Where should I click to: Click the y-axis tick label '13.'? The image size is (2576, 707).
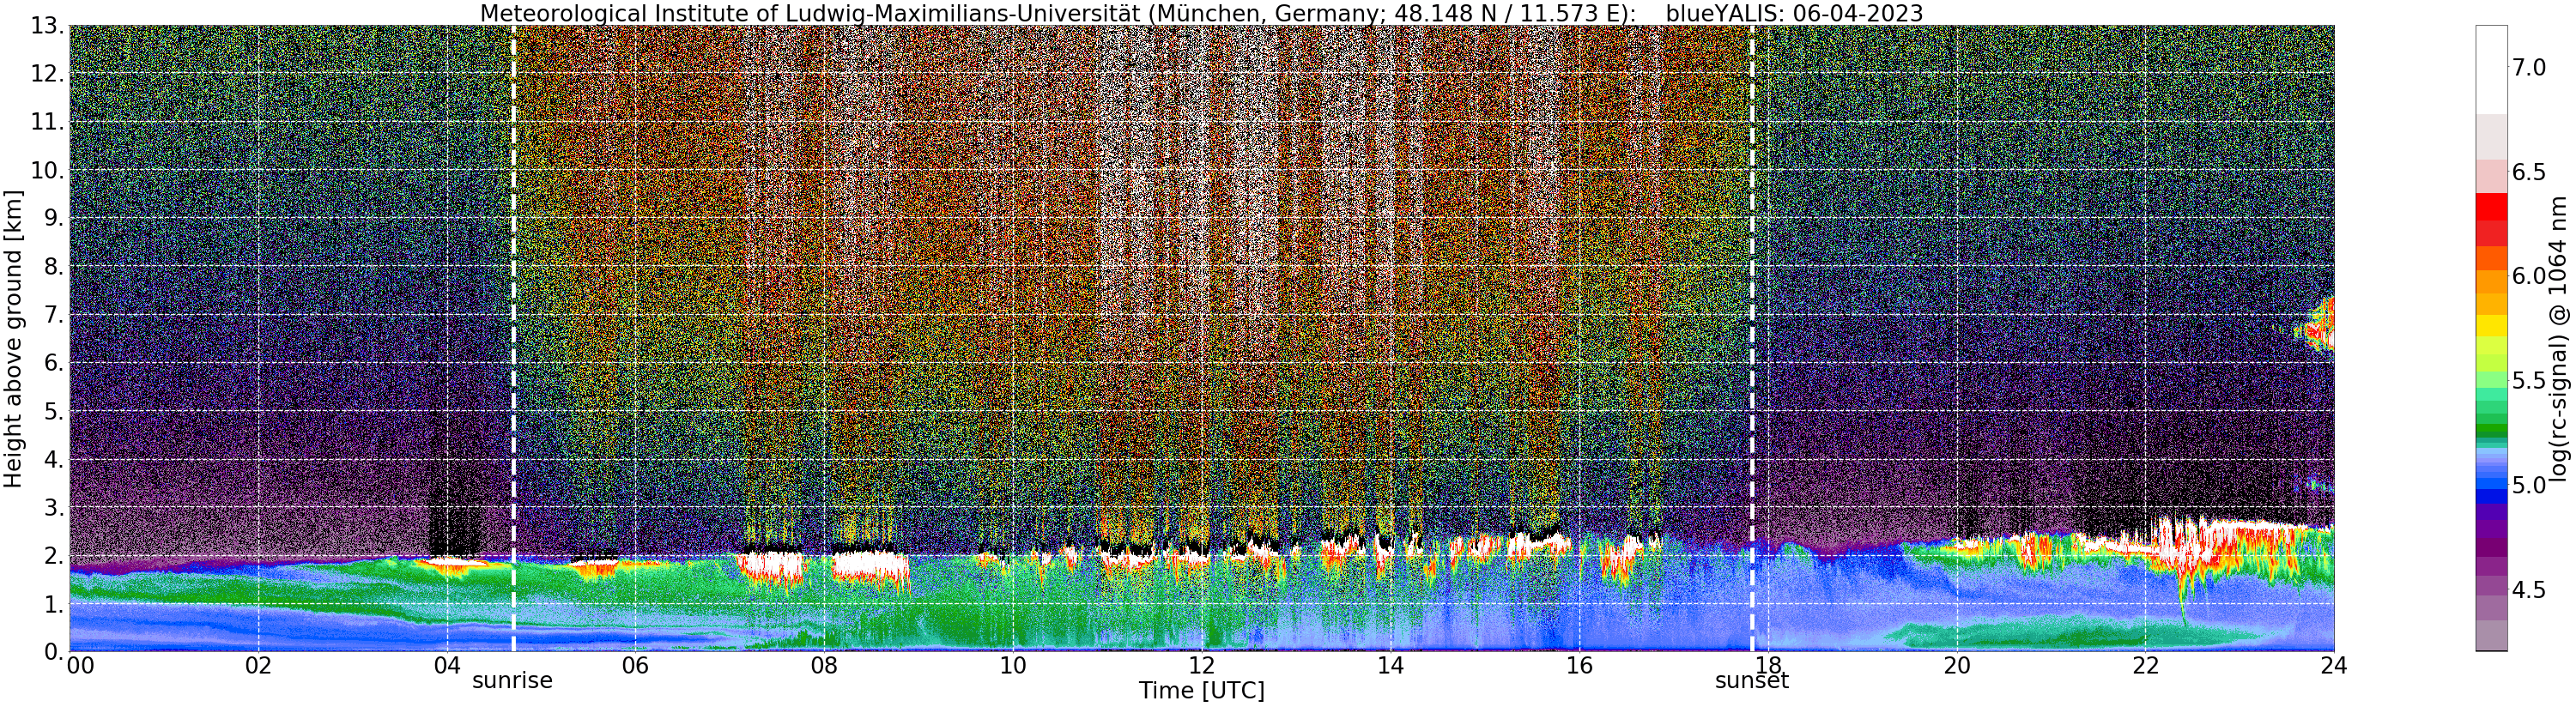pyautogui.click(x=46, y=26)
